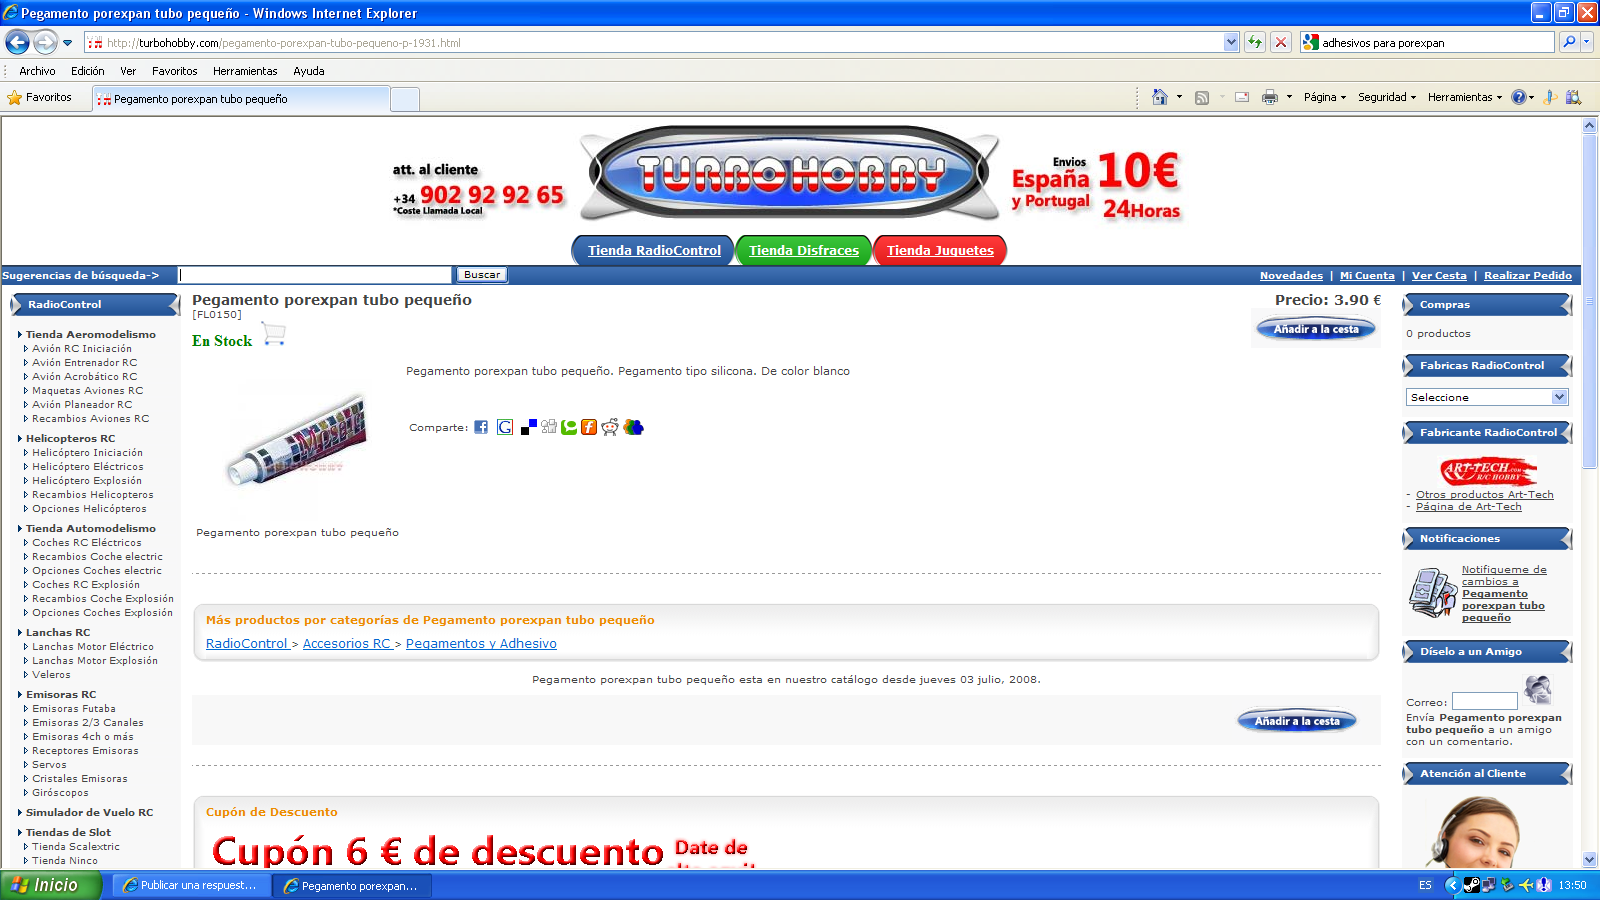Click the Home toolbar icon

[x=1159, y=97]
